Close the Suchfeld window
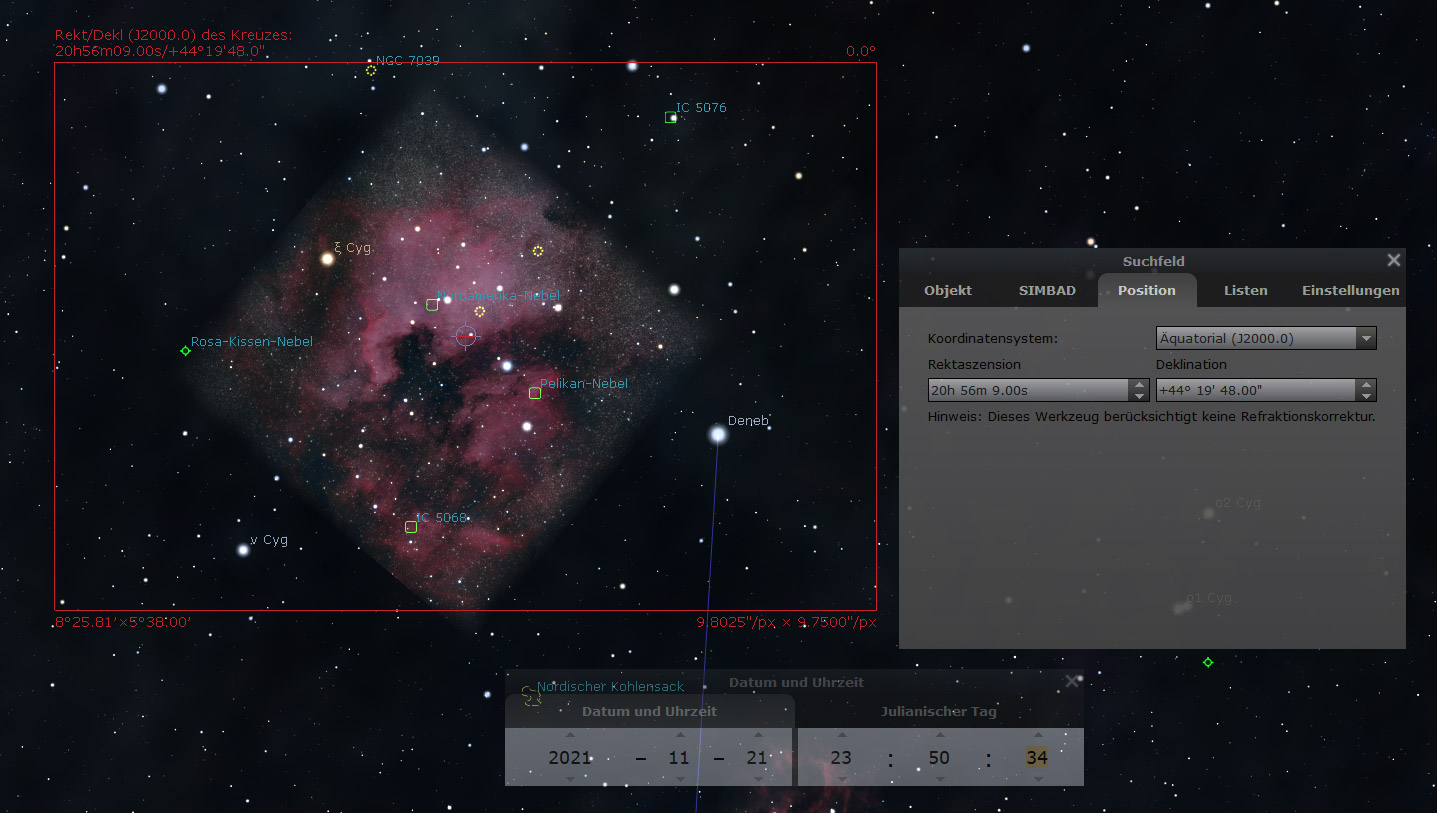Viewport: 1437px width, 813px height. pyautogui.click(x=1393, y=260)
